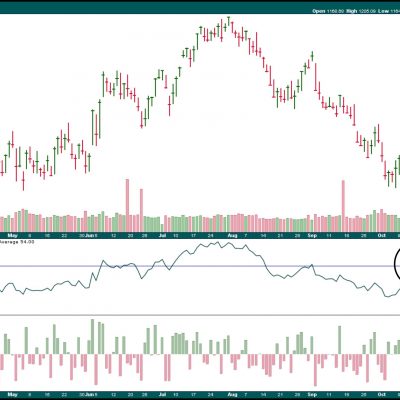The height and width of the screenshot is (400, 400).
Task: Select the Oct label on upper date axis
Action: pyautogui.click(x=382, y=235)
